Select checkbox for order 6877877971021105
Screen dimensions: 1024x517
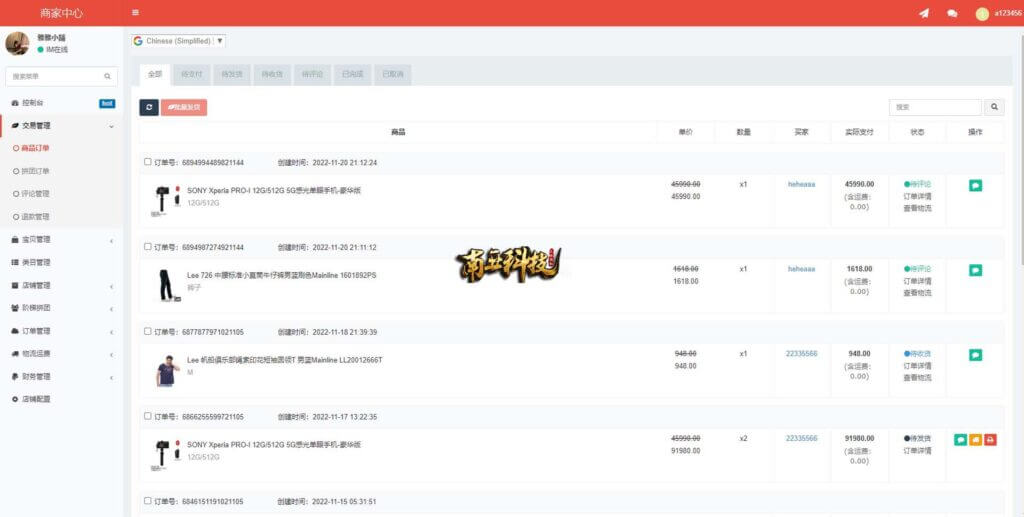pyautogui.click(x=148, y=332)
